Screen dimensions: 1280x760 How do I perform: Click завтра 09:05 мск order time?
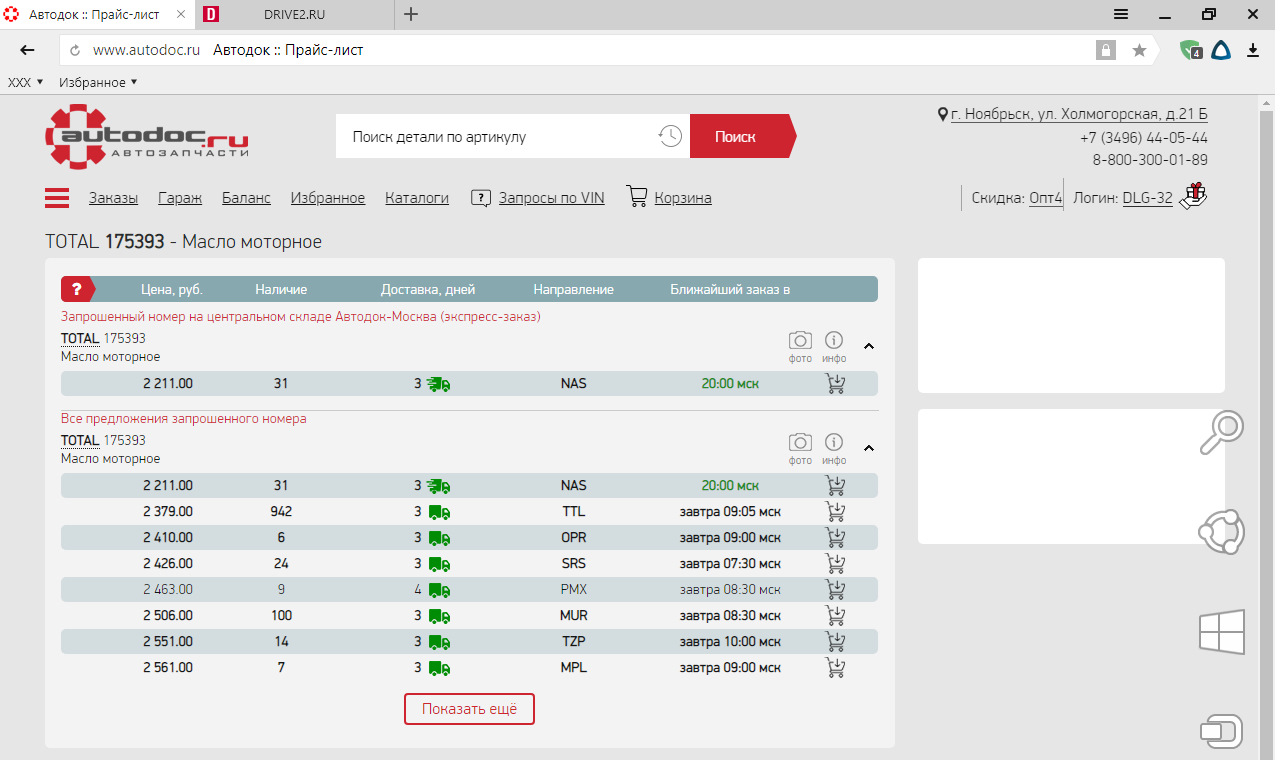(x=730, y=511)
